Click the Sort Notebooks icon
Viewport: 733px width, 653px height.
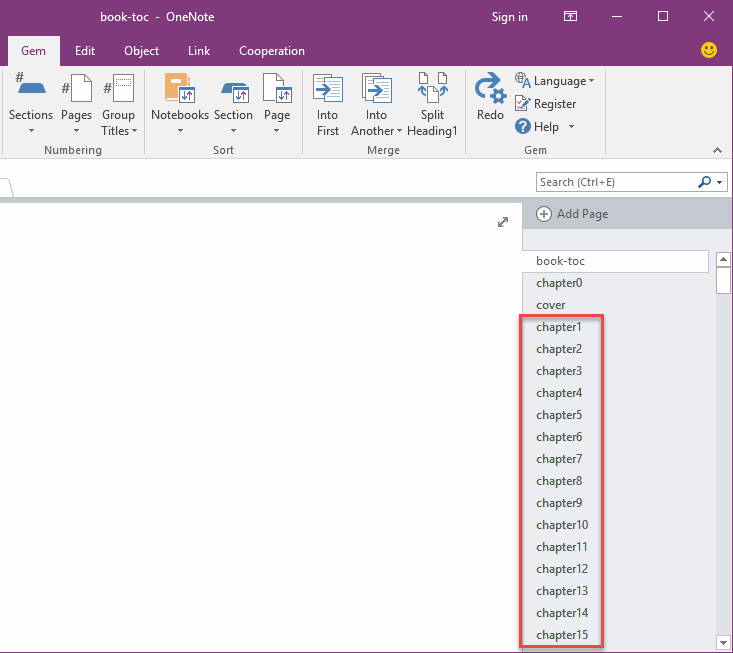tap(180, 88)
